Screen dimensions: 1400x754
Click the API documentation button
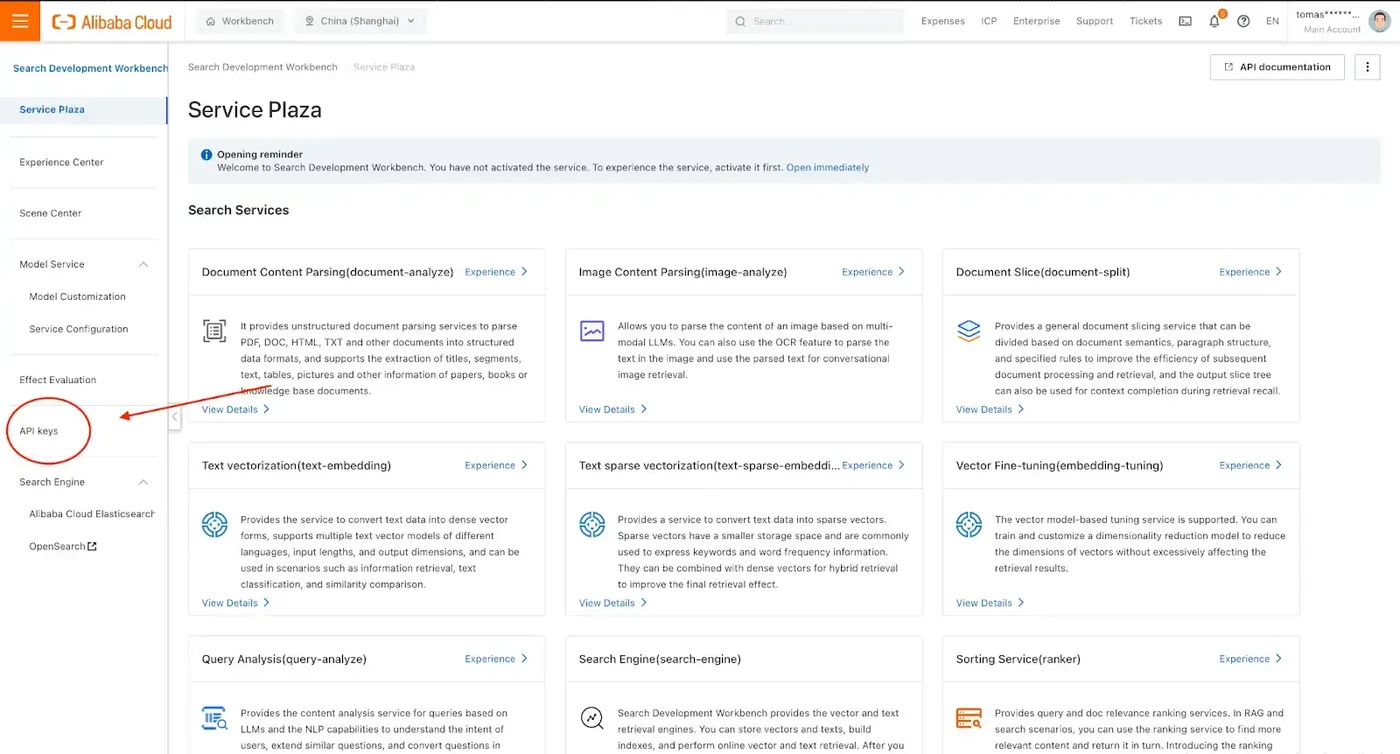click(x=1276, y=67)
